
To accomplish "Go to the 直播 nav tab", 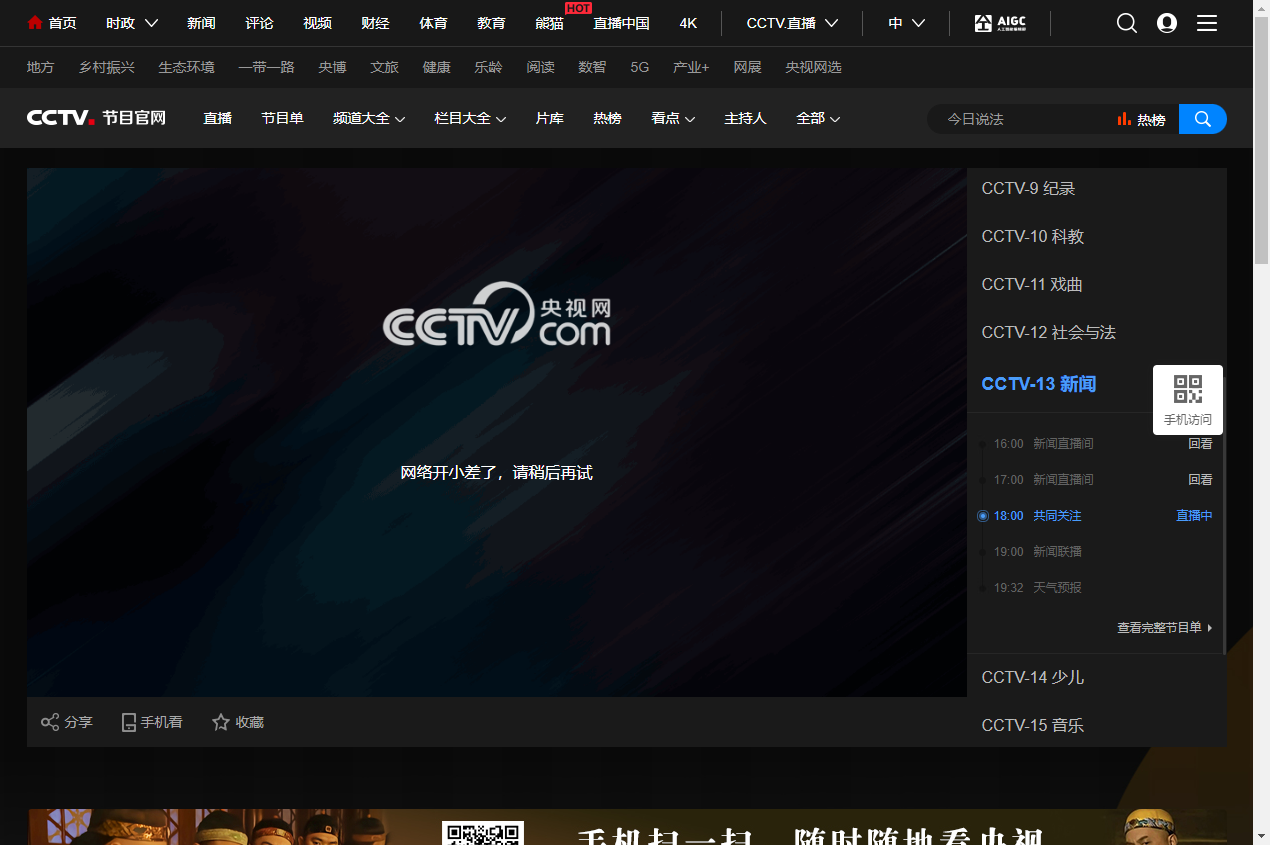I will point(217,118).
